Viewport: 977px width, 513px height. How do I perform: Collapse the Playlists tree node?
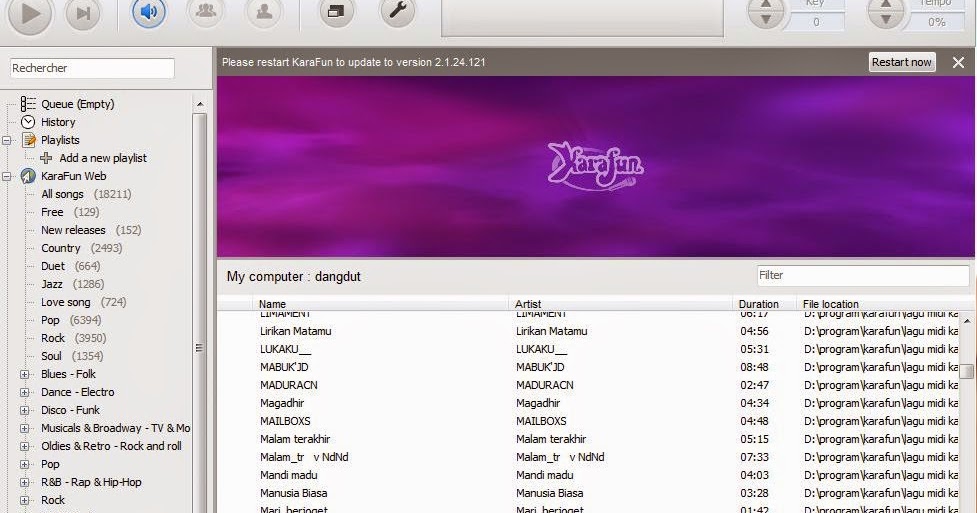[7, 140]
